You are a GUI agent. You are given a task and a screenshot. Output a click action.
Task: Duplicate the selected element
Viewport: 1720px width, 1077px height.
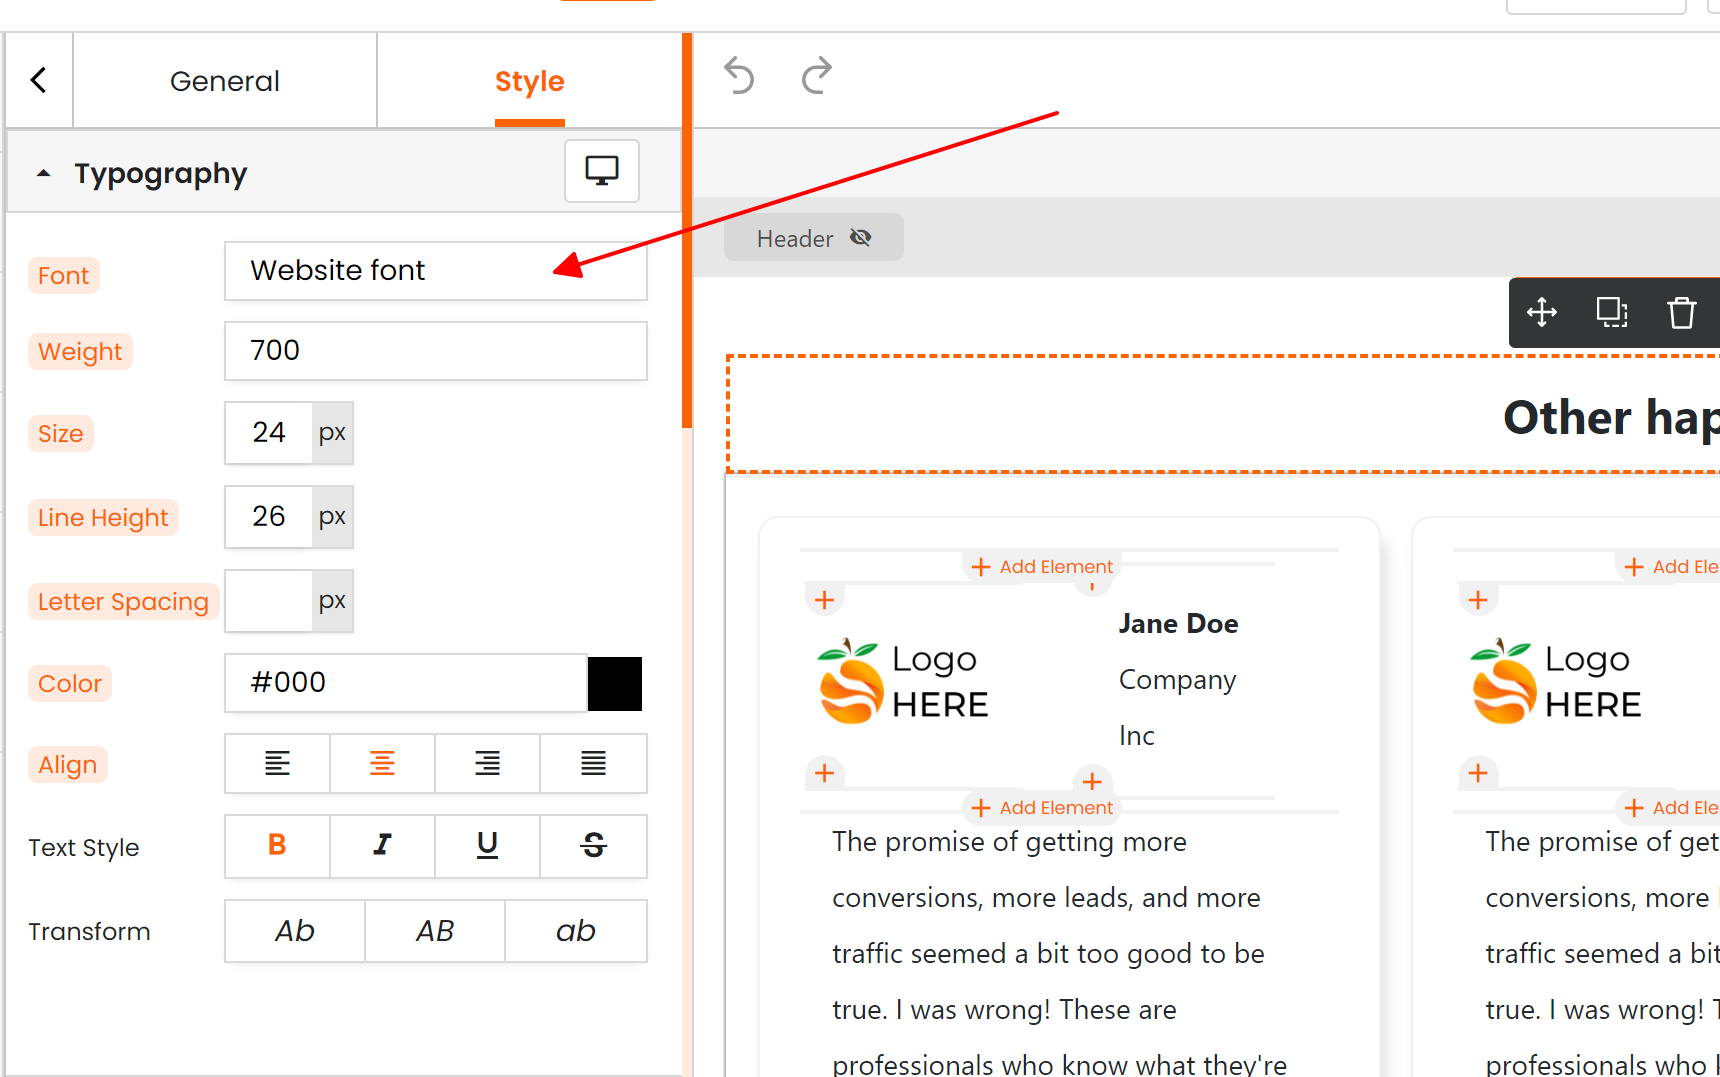click(1612, 312)
